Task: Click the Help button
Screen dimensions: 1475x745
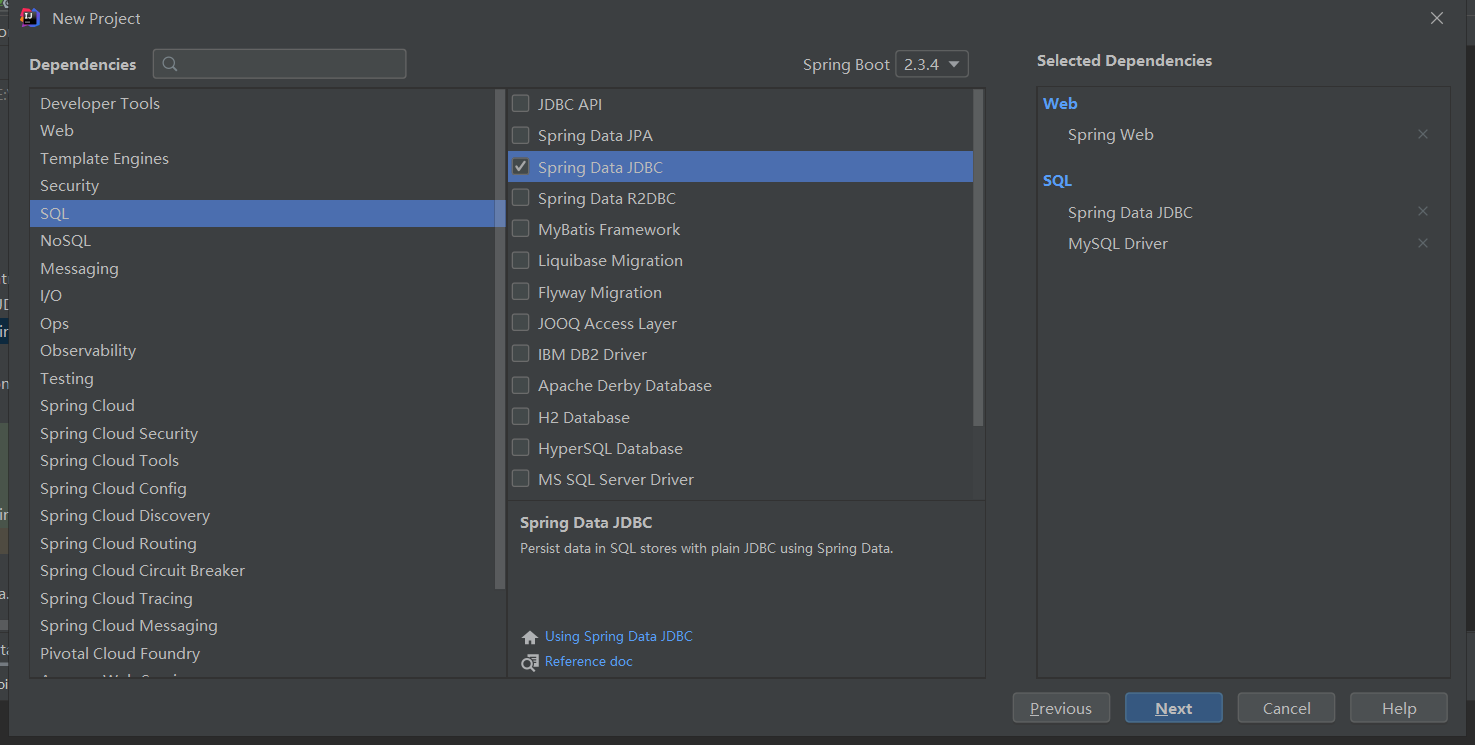Action: [1399, 708]
